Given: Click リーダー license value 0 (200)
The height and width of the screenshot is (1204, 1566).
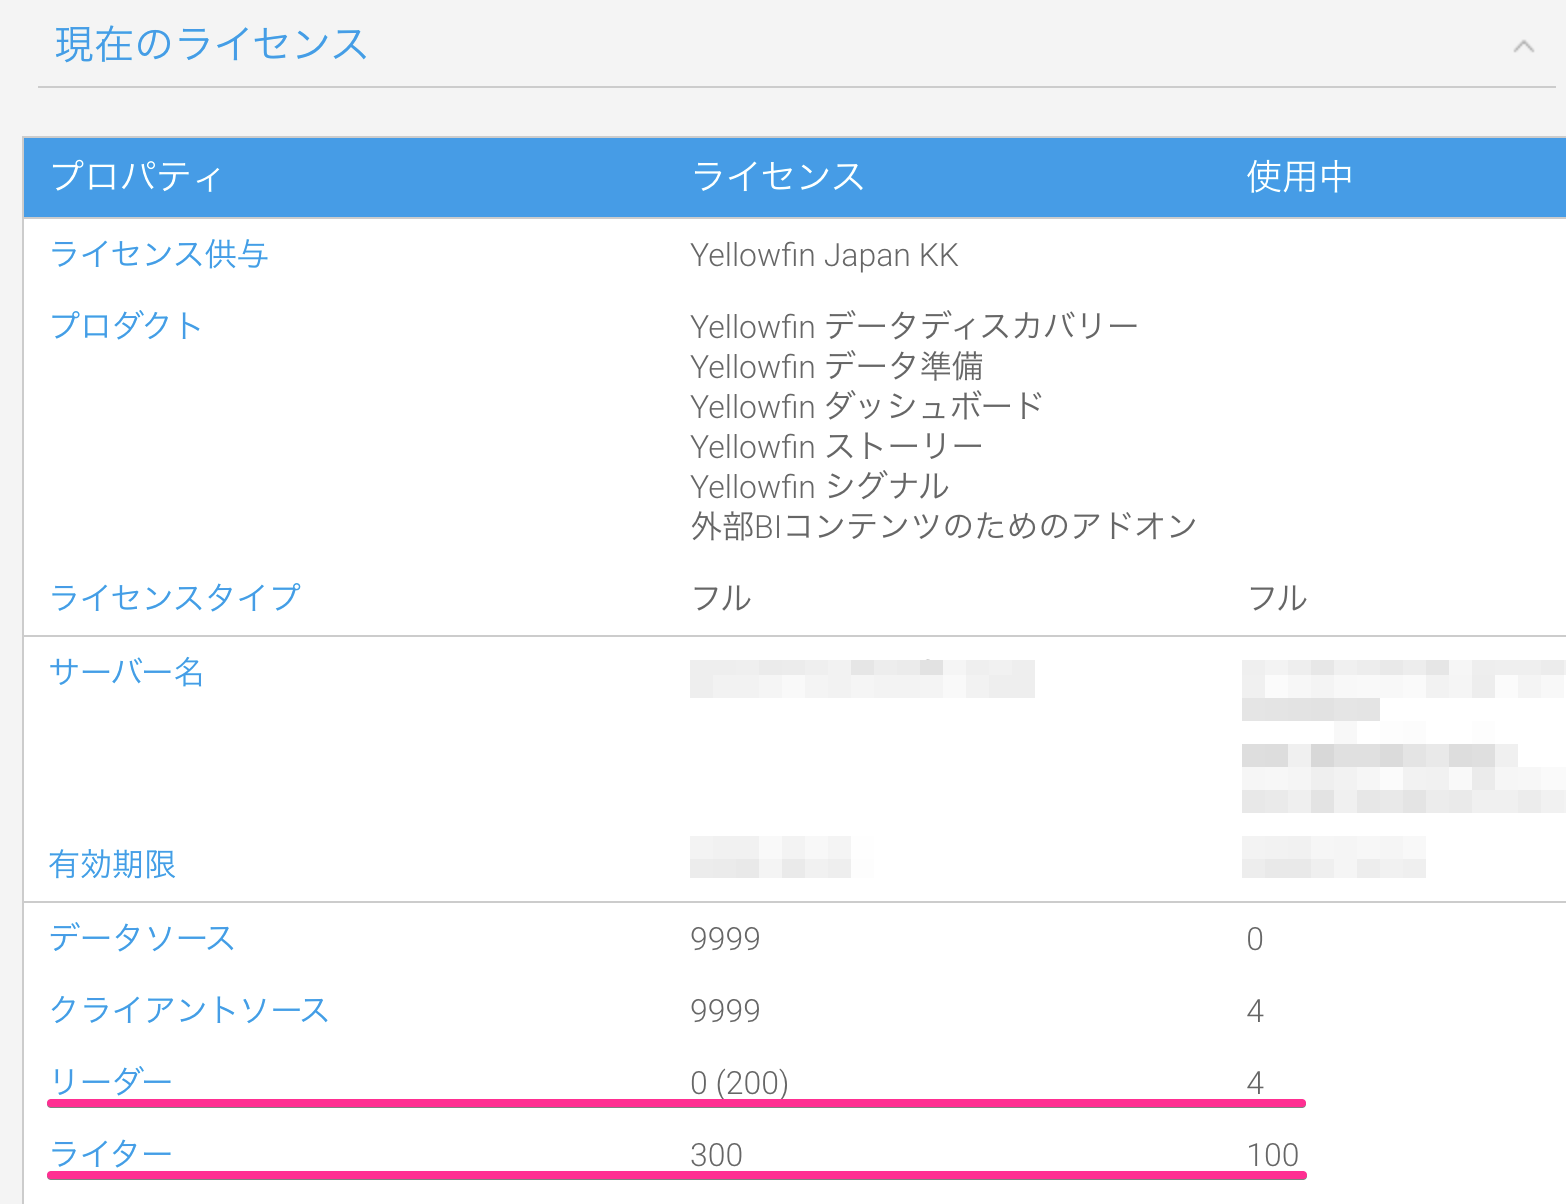Looking at the screenshot, I should pyautogui.click(x=739, y=1082).
